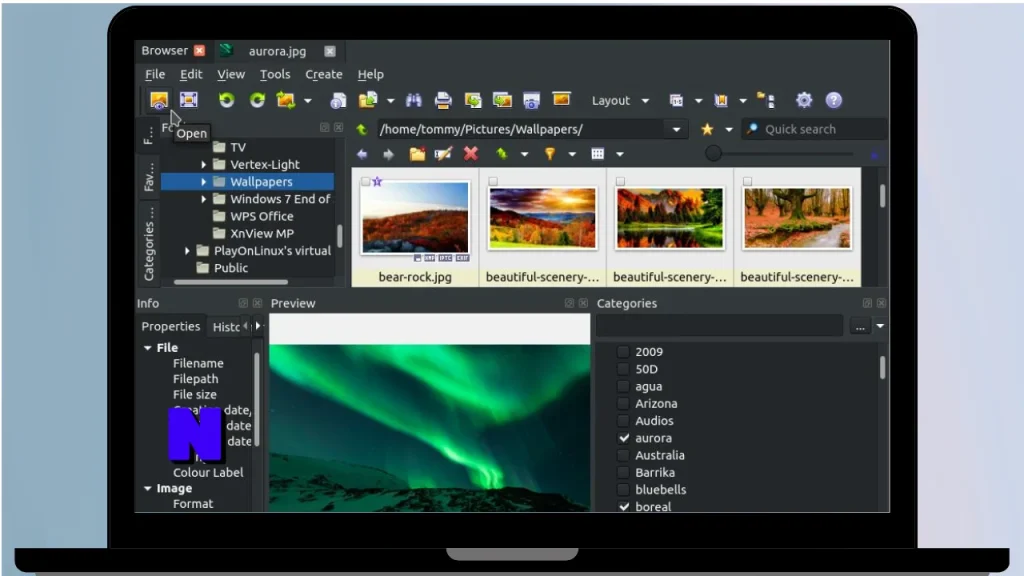Viewport: 1024px width, 576px height.
Task: Click the file properties info icon
Action: pyautogui.click(x=338, y=101)
